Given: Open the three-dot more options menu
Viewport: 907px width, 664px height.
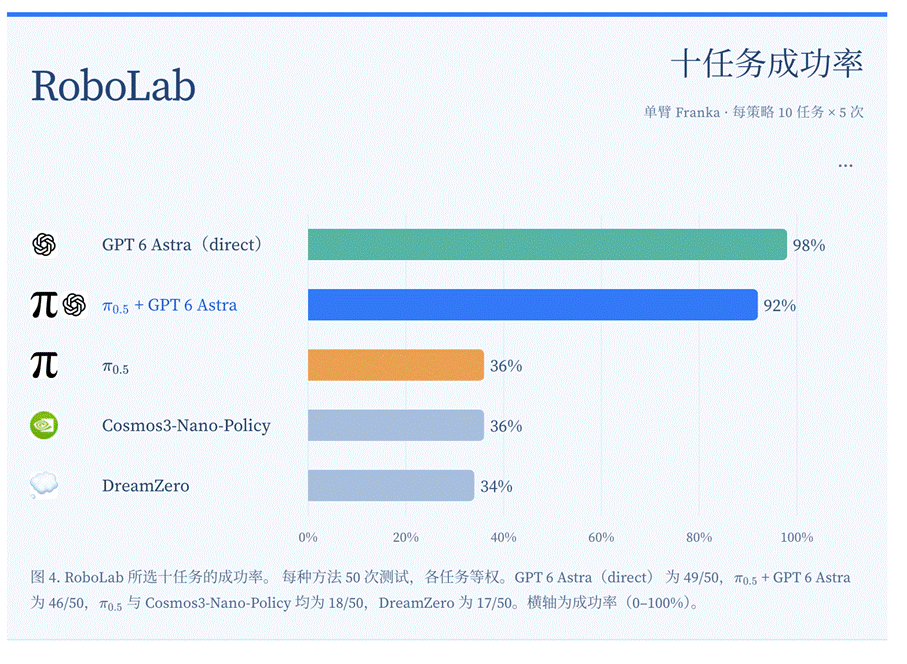Looking at the screenshot, I should point(845,166).
